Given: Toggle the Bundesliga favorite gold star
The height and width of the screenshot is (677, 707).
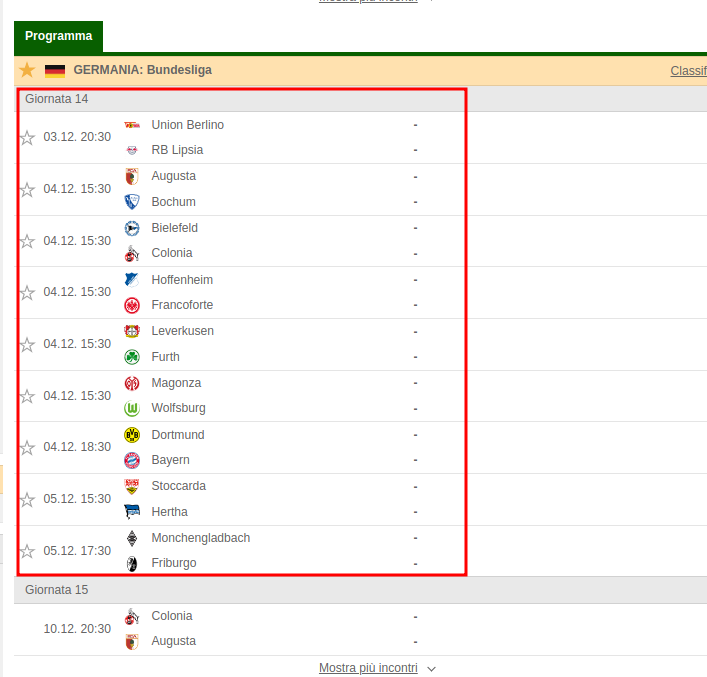Looking at the screenshot, I should 27,70.
